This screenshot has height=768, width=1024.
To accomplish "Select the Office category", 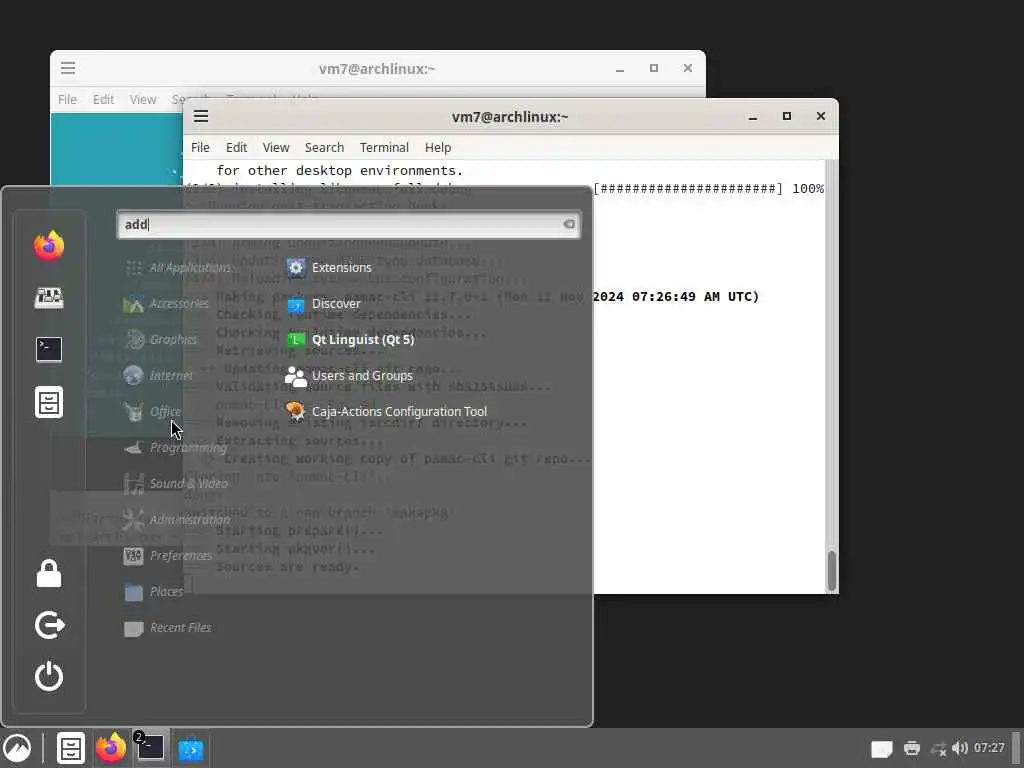I will tap(153, 411).
